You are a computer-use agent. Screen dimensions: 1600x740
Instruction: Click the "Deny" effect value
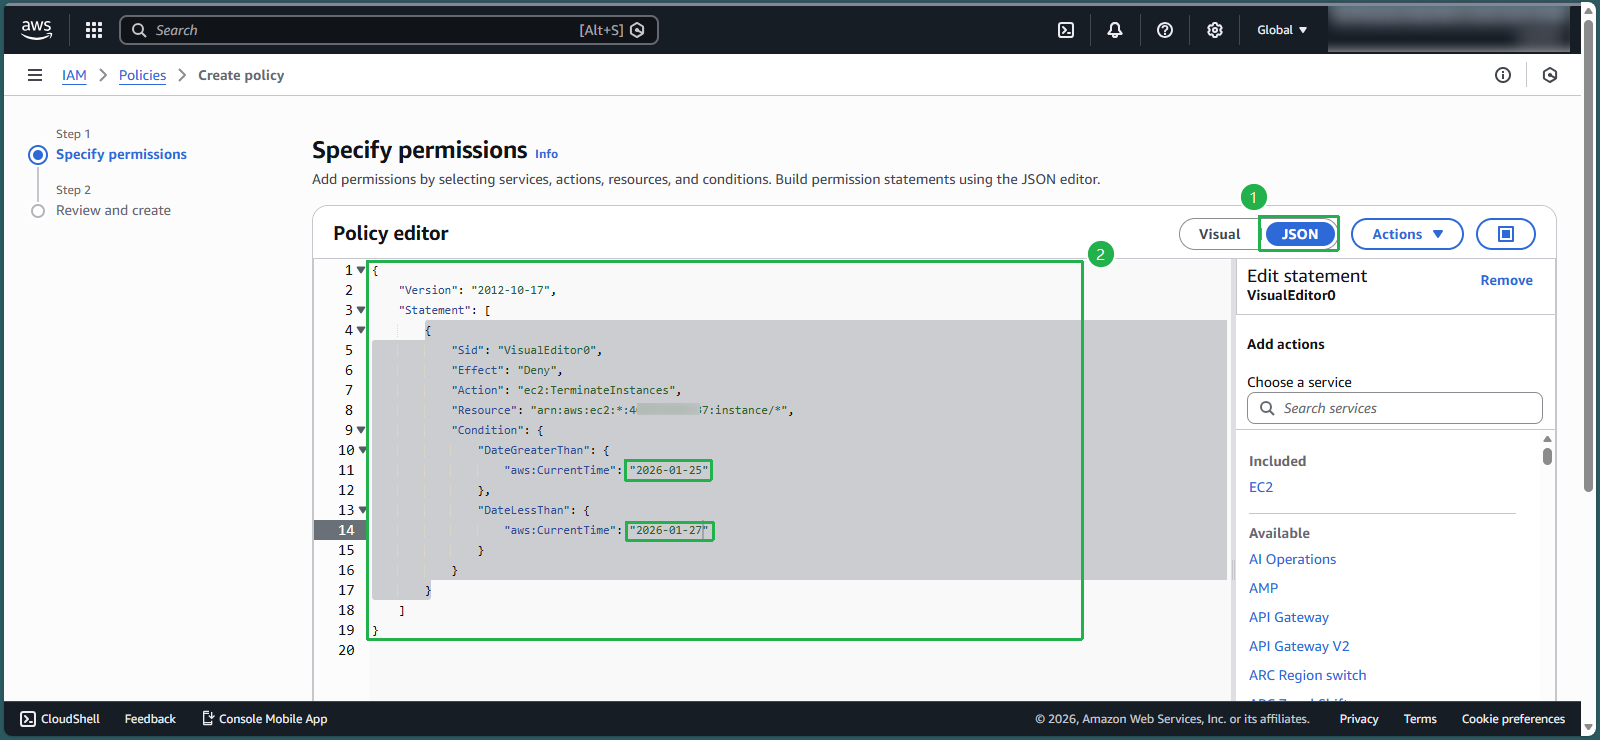point(536,370)
